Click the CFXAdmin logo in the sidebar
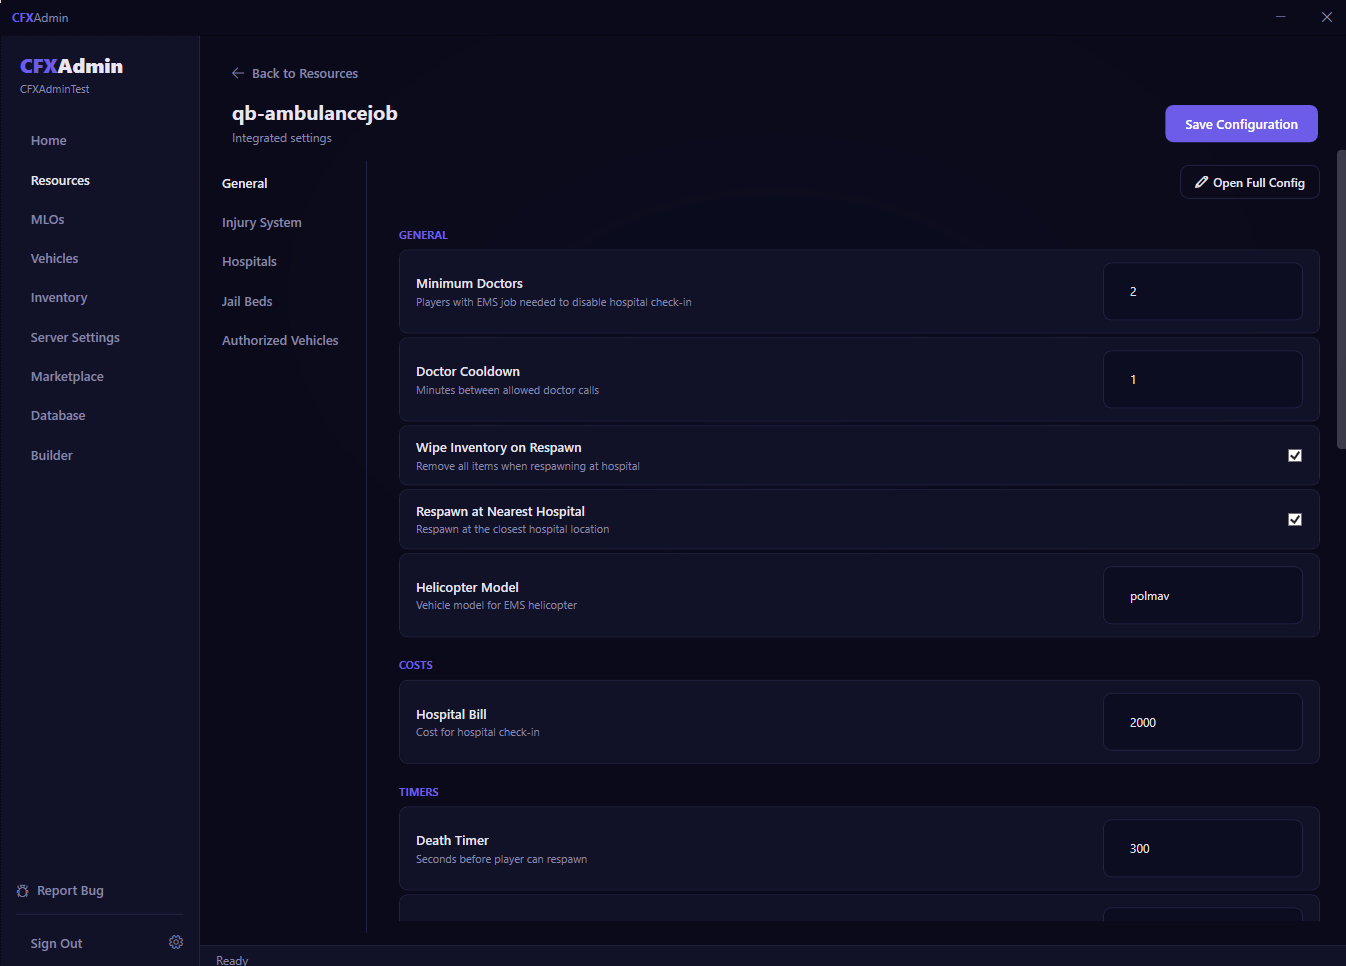 [x=71, y=66]
